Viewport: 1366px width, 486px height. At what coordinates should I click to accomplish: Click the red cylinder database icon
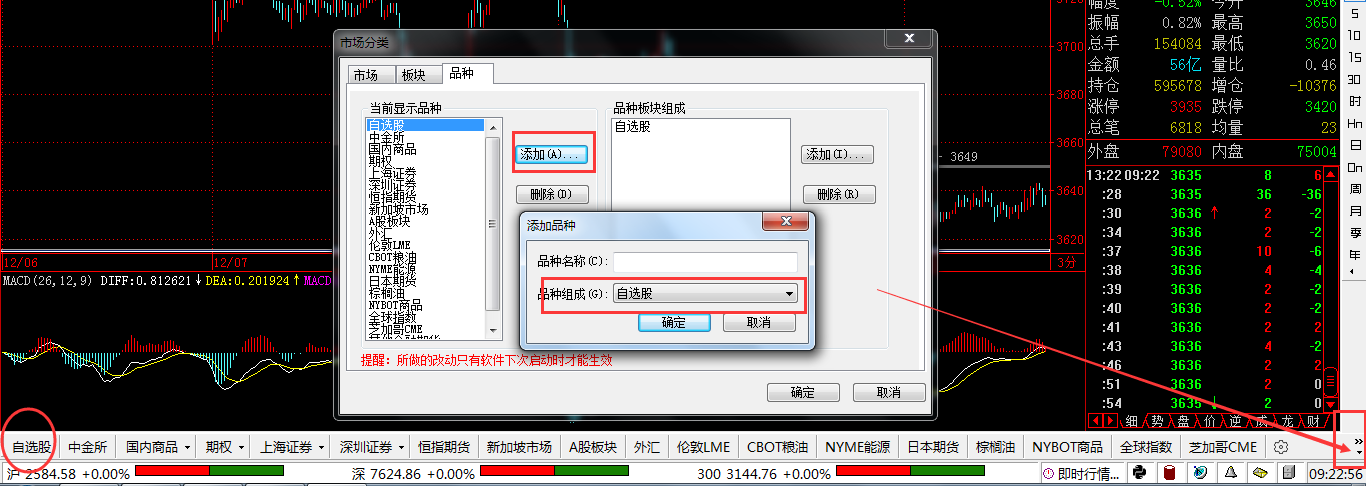[x=1170, y=472]
